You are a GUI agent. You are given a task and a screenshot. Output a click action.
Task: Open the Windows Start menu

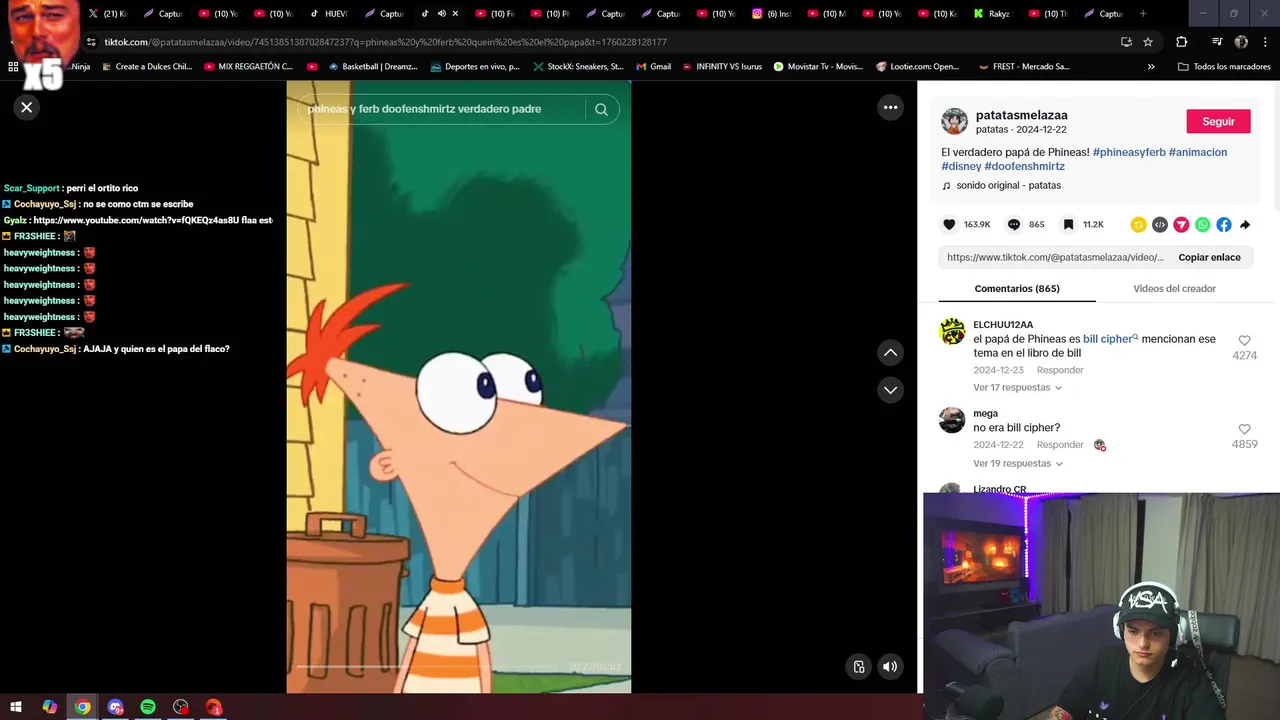(16, 707)
